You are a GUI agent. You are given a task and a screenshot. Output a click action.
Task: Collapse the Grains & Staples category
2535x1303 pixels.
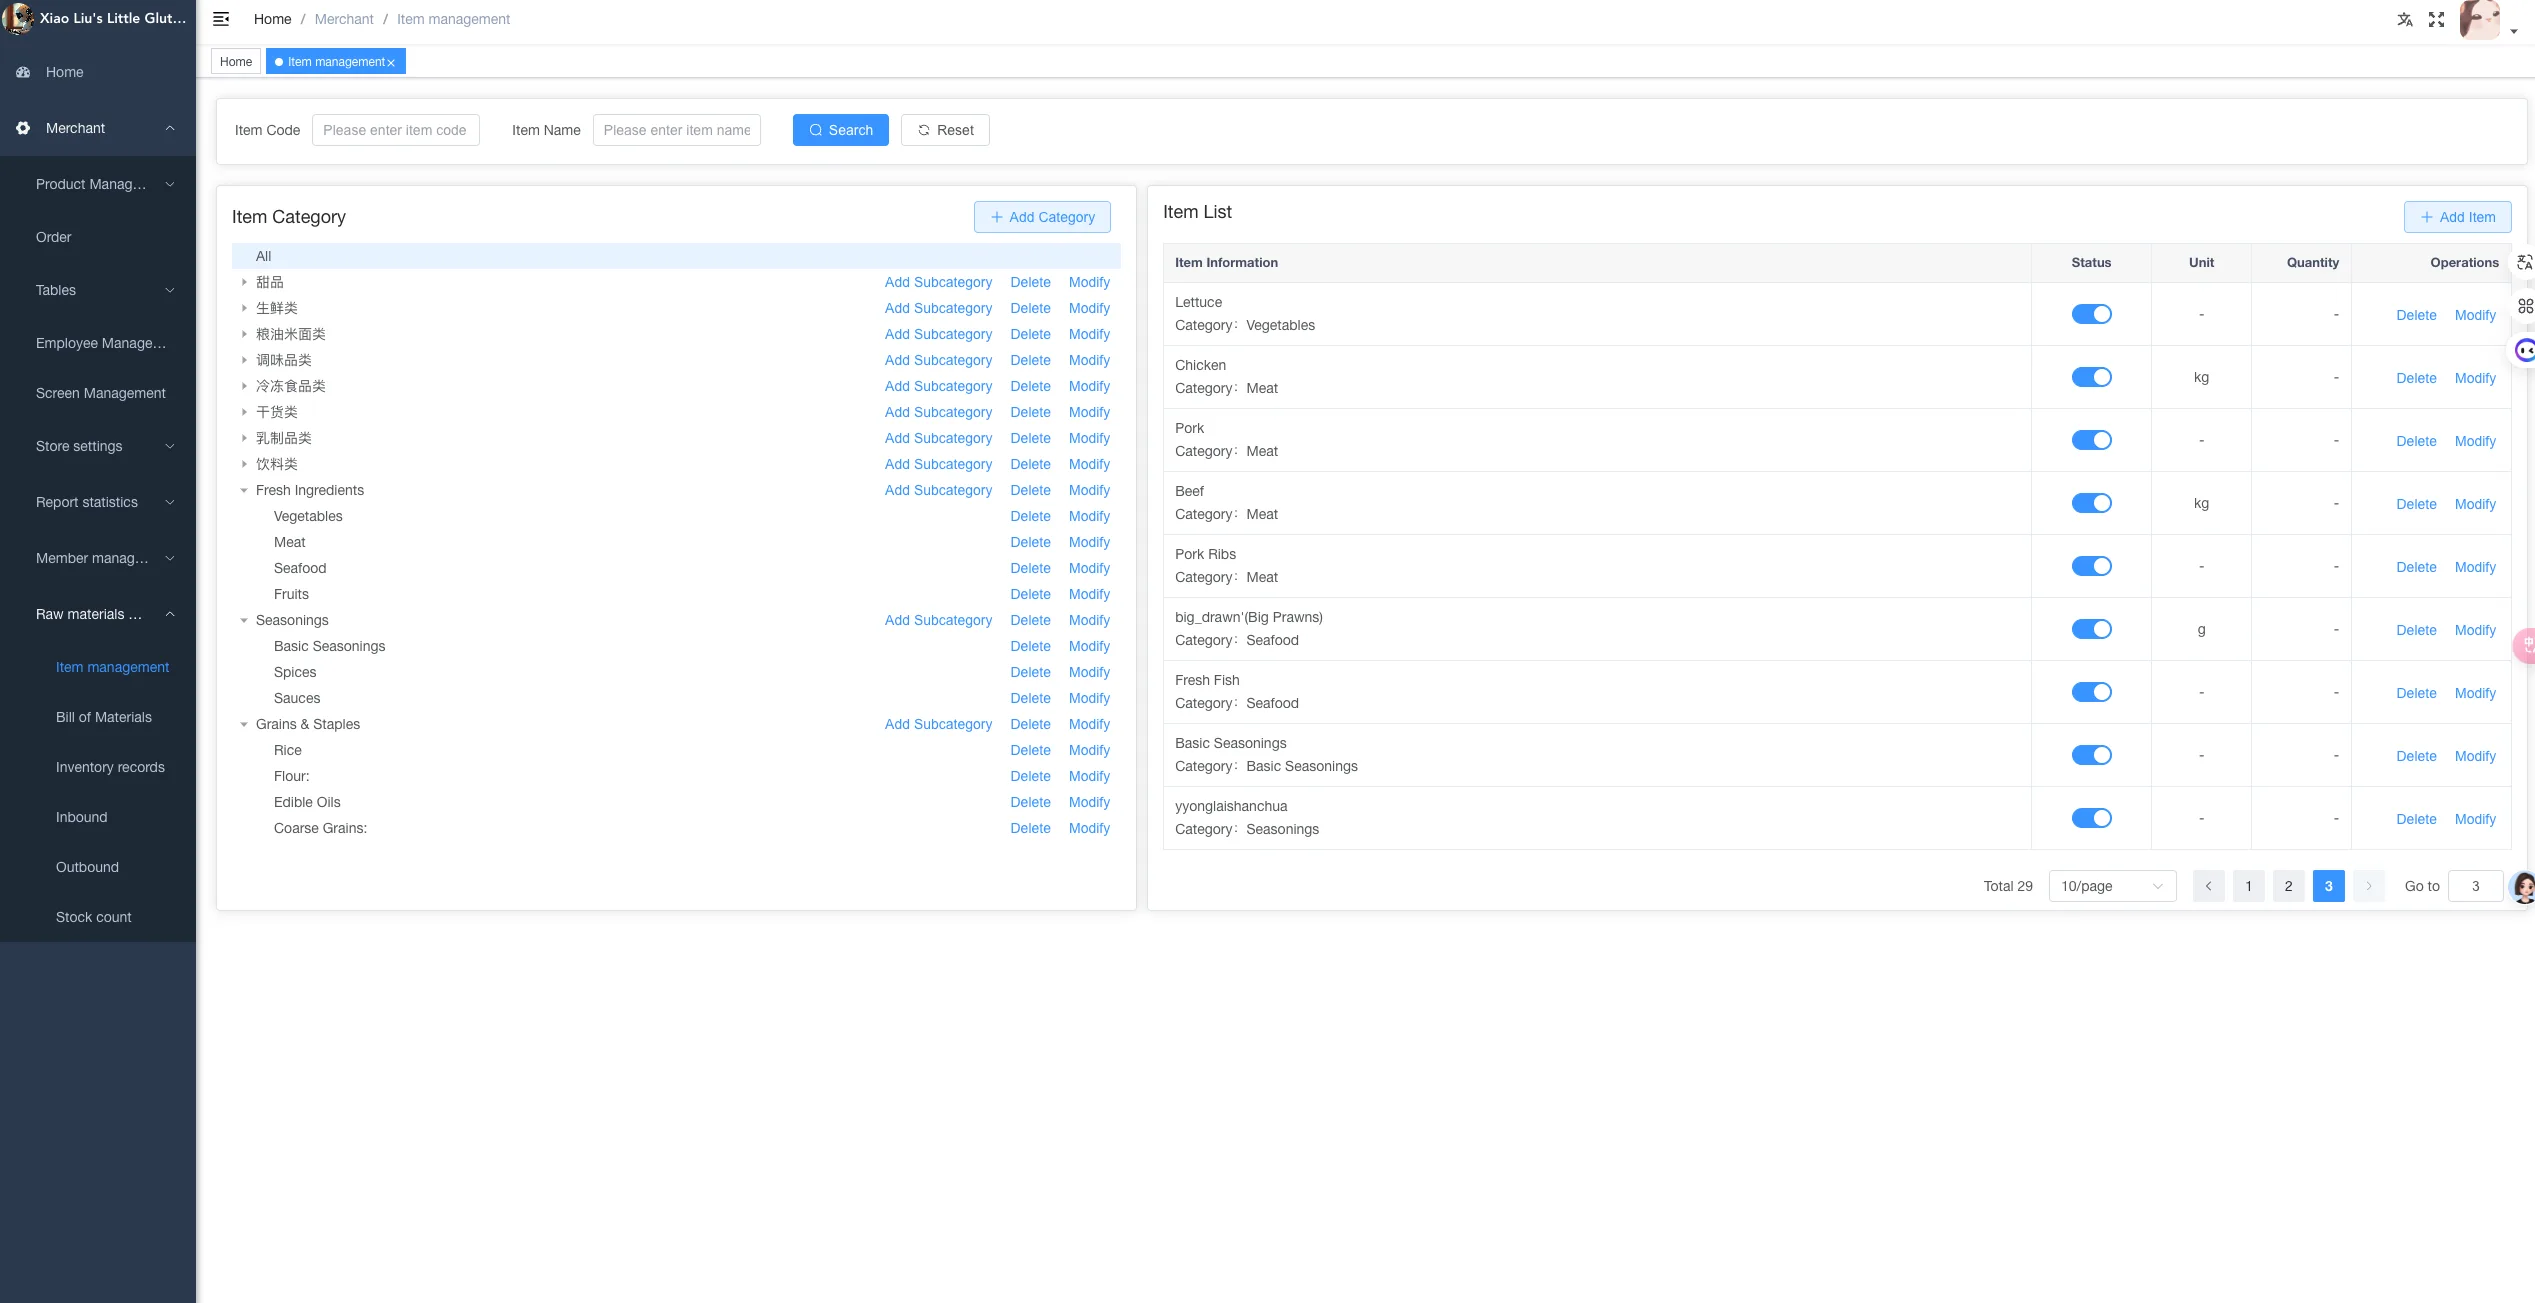(x=243, y=724)
